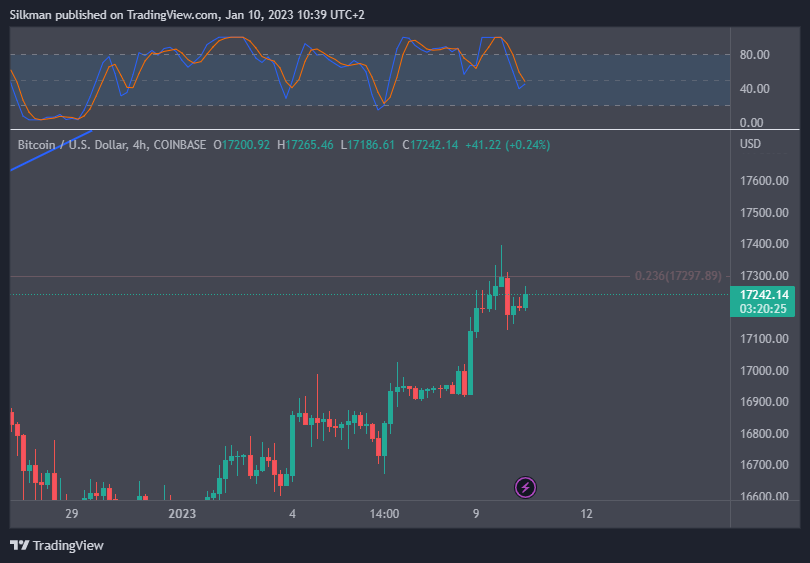The width and height of the screenshot is (810, 563).
Task: Click the 16900.00 price axis label
Action: coord(764,402)
